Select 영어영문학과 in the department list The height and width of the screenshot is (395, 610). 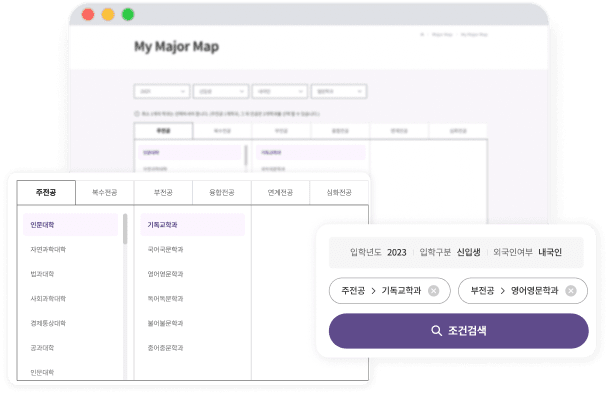pyautogui.click(x=165, y=274)
